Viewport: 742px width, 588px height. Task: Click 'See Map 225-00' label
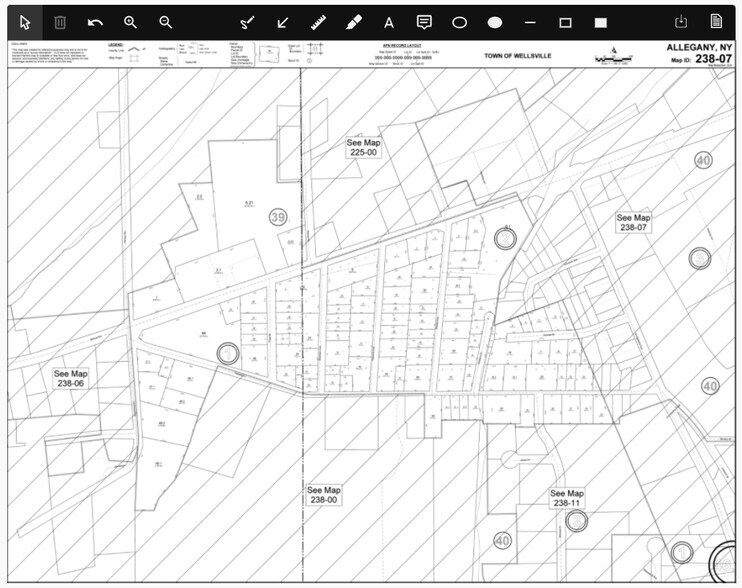pos(363,148)
